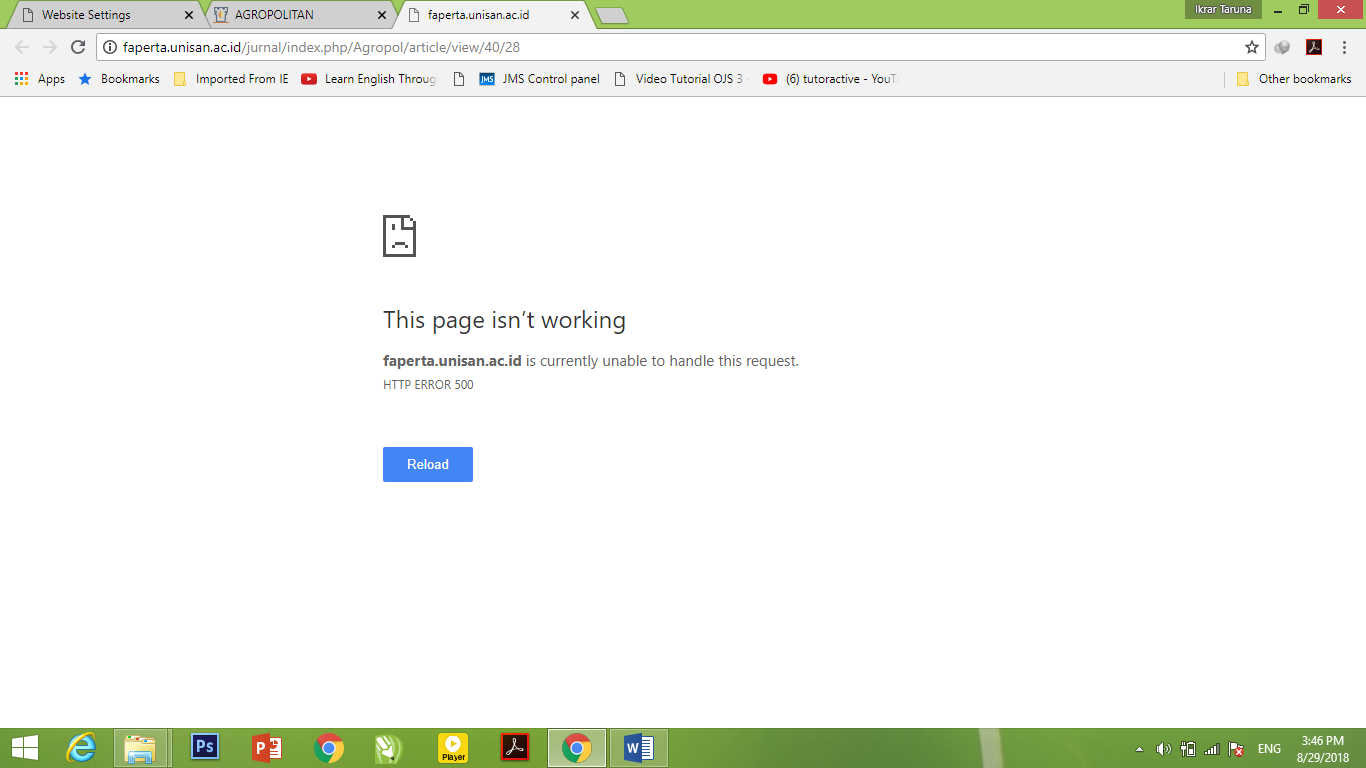Open the Video Tutorial OJS 3 bookmark
The image size is (1366, 768).
point(679,79)
